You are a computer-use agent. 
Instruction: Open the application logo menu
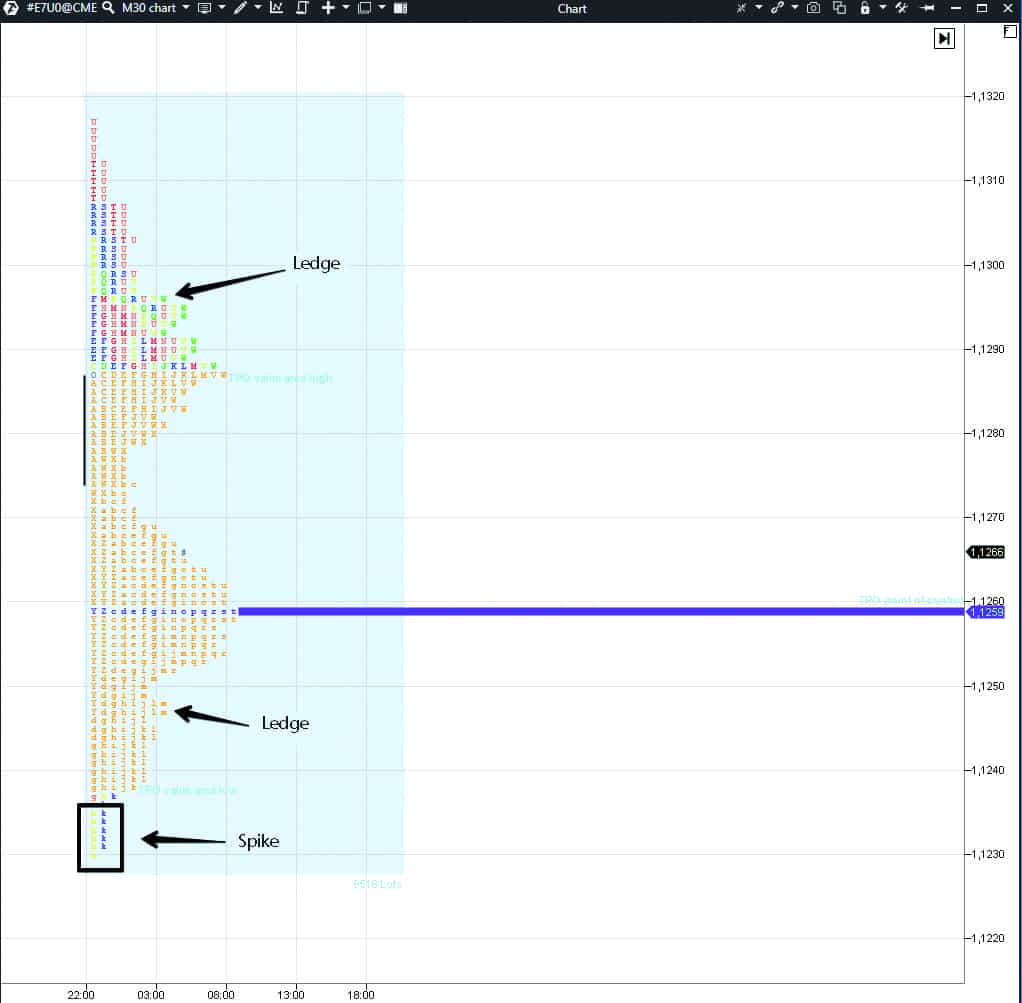pyautogui.click(x=11, y=8)
